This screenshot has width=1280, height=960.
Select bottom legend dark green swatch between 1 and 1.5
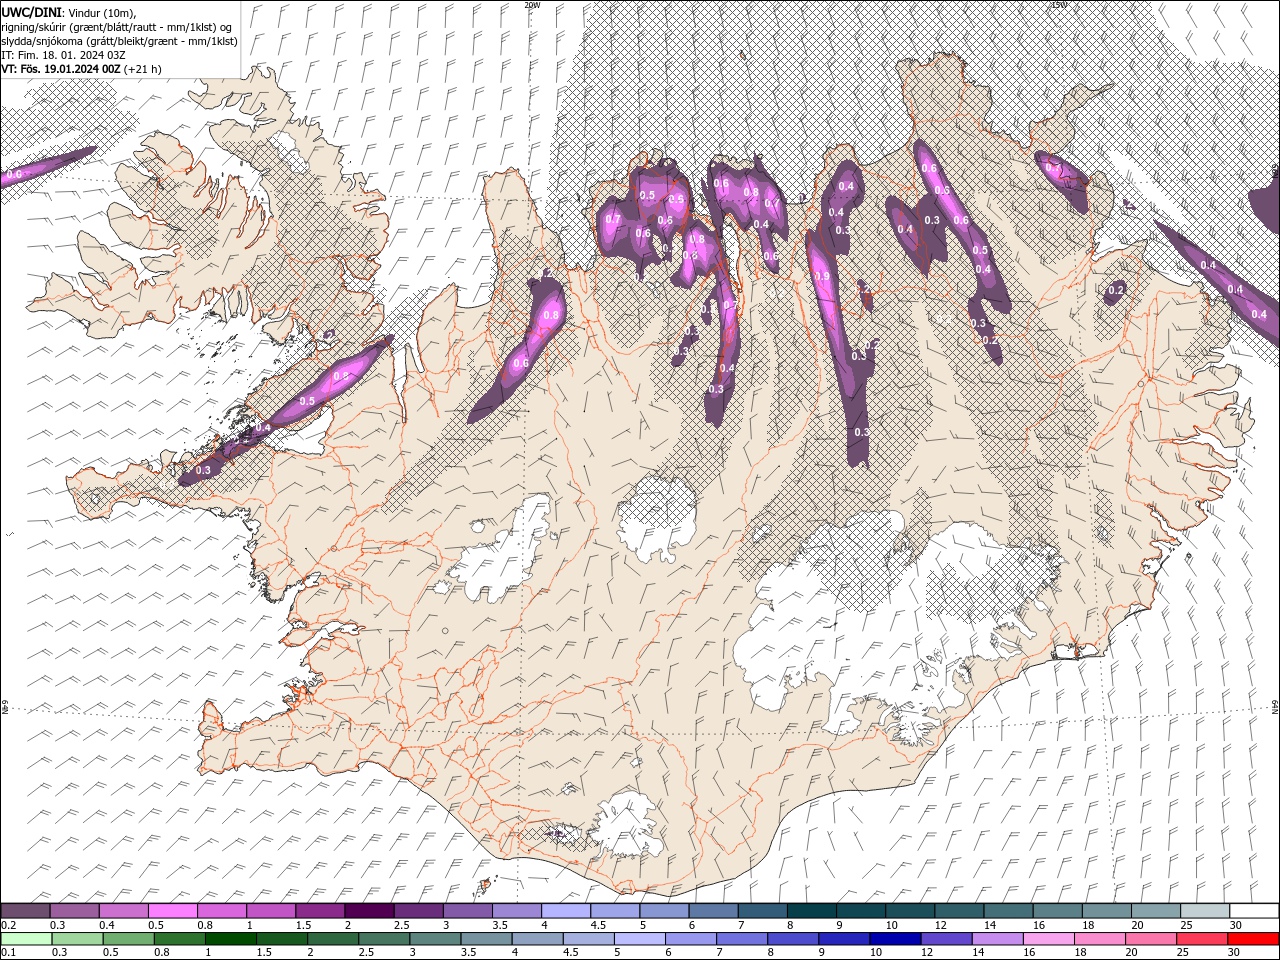click(231, 939)
